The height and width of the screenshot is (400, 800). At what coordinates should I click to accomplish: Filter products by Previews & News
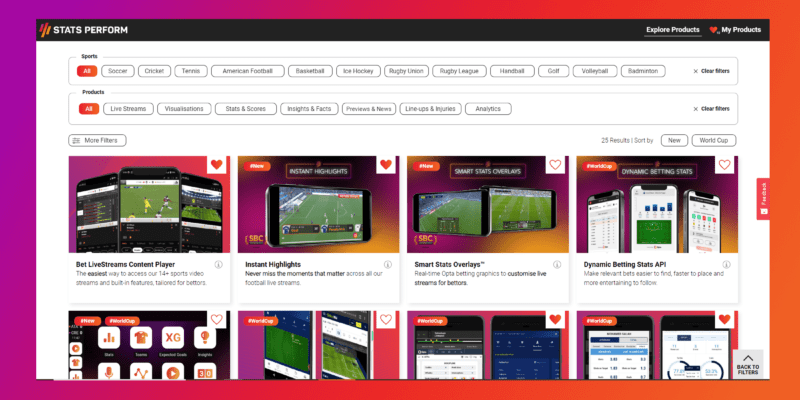pyautogui.click(x=369, y=109)
